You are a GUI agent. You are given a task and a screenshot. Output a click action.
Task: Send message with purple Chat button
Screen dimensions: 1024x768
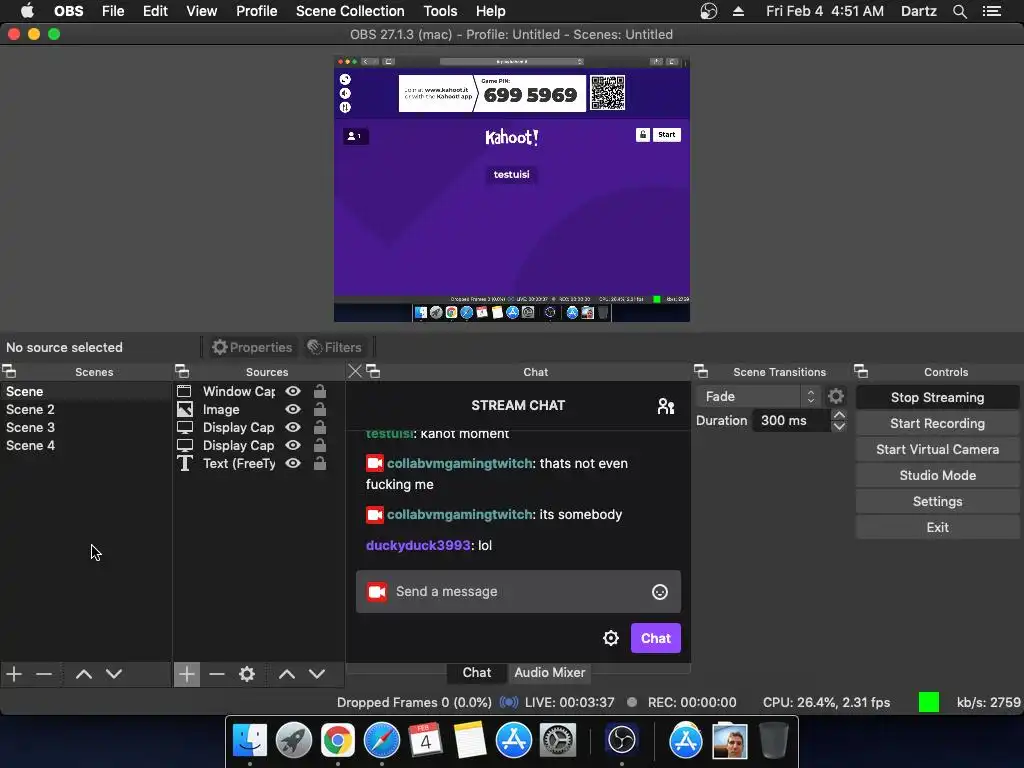coord(656,638)
